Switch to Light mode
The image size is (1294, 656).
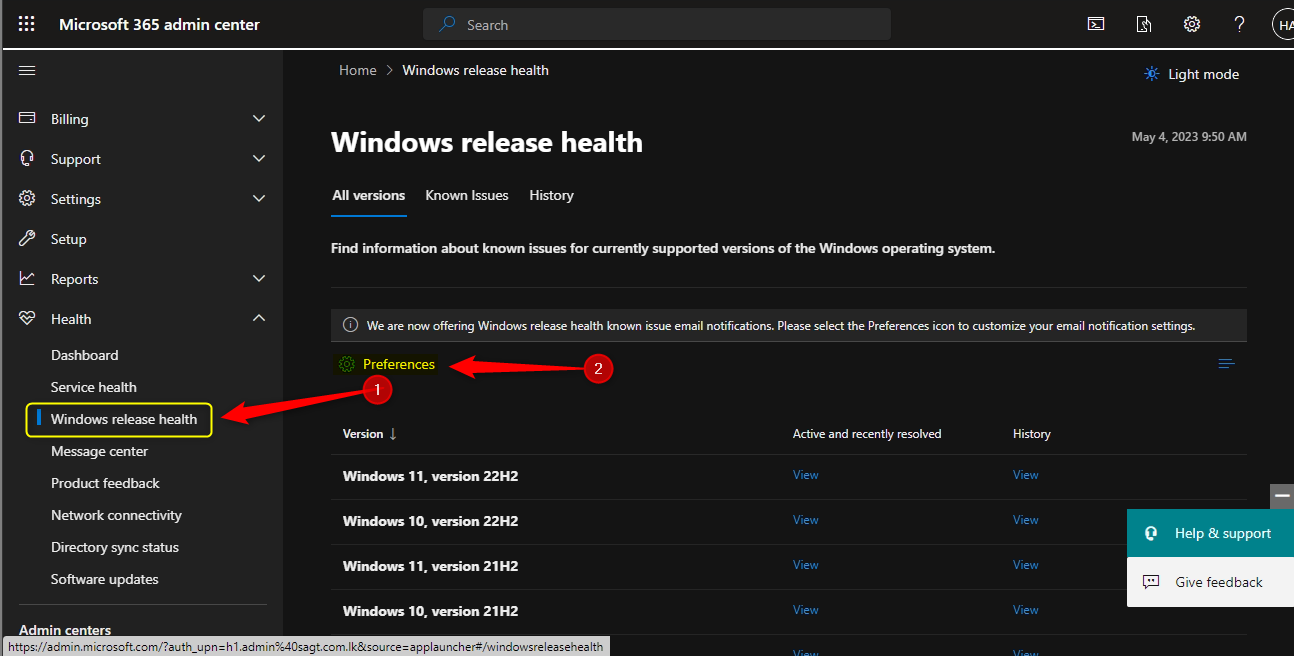pos(1192,74)
